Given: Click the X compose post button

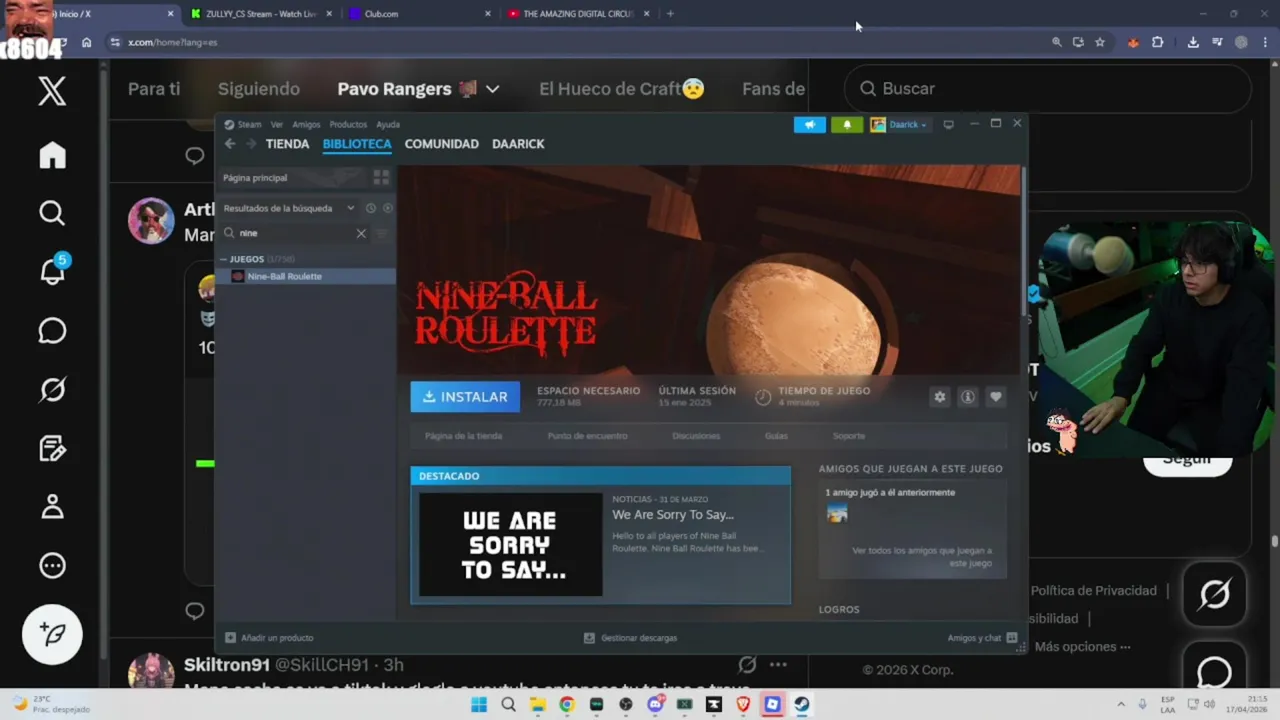Looking at the screenshot, I should tap(52, 634).
